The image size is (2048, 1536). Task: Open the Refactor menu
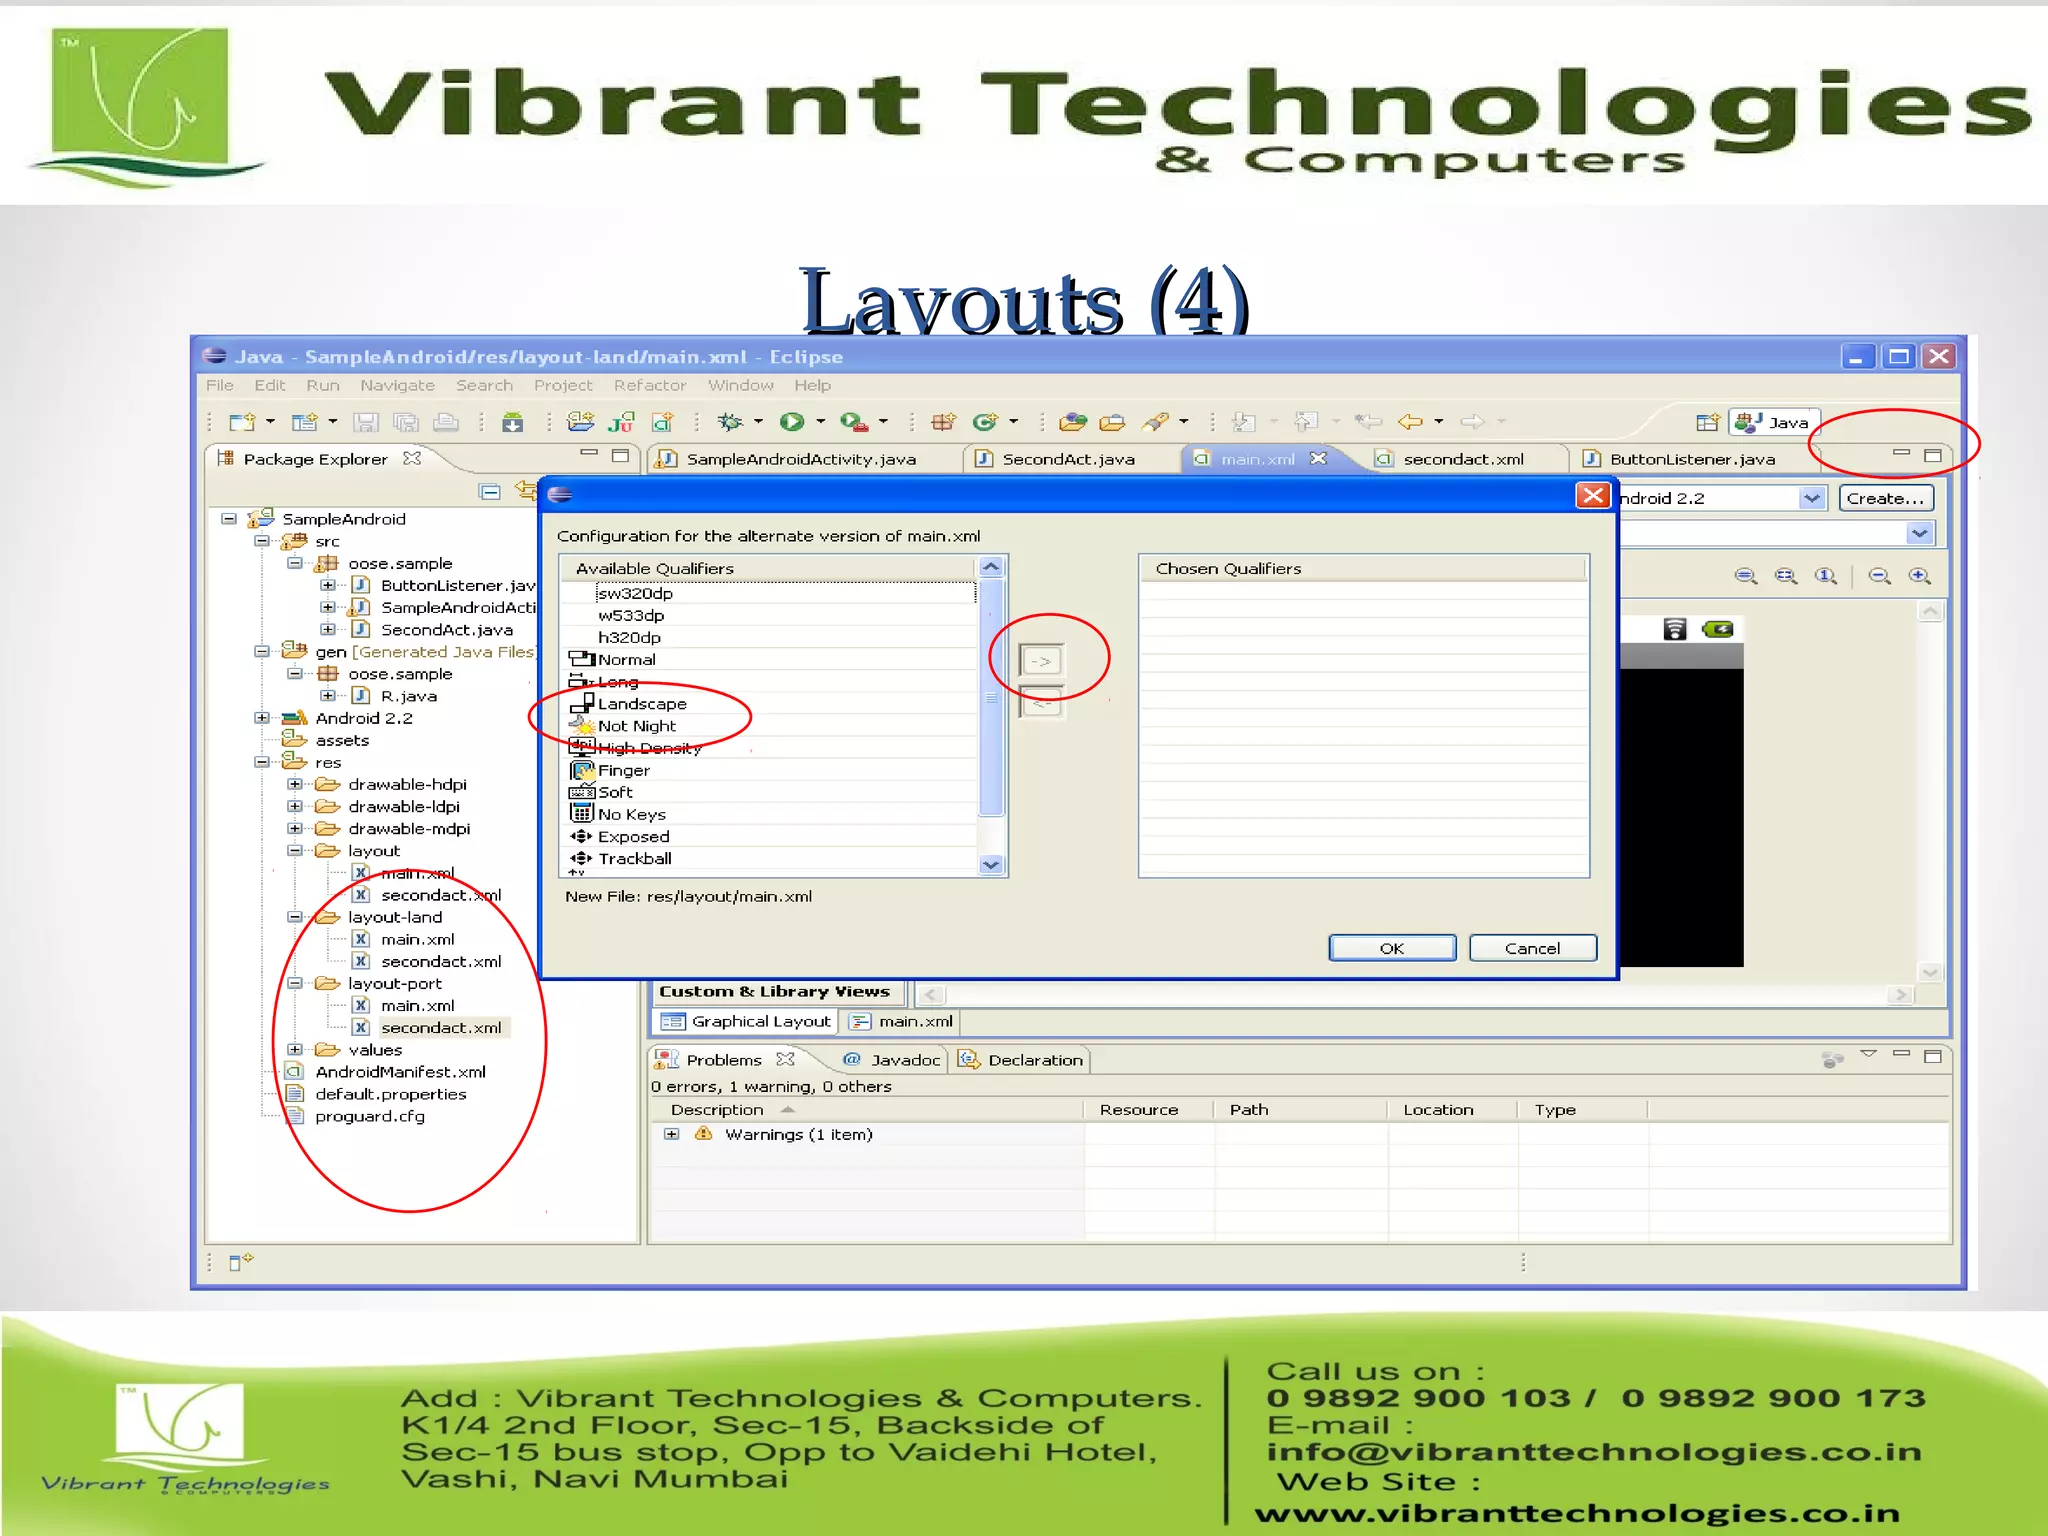(x=649, y=386)
